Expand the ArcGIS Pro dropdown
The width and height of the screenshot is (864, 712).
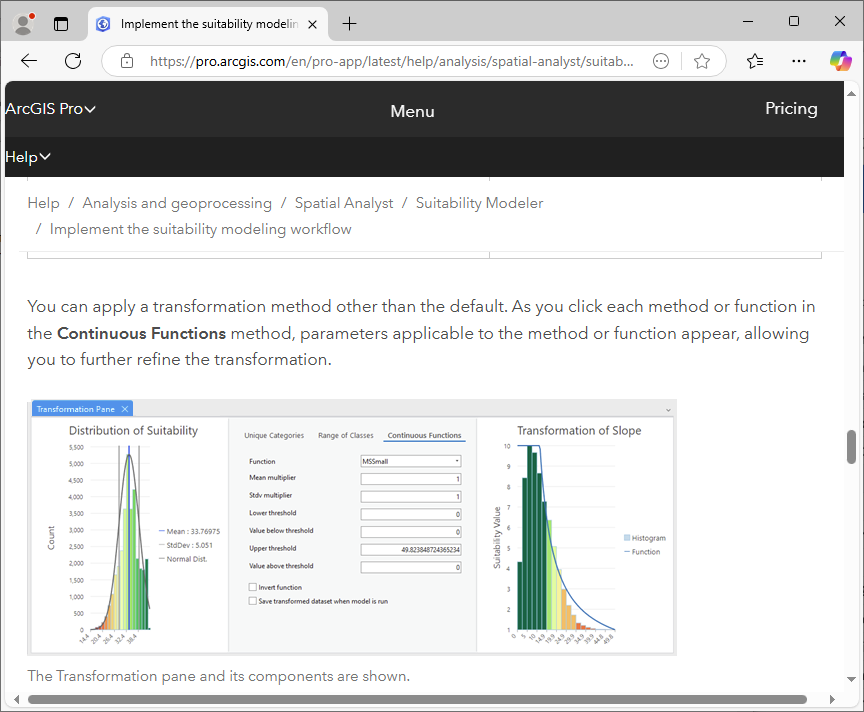coord(50,109)
